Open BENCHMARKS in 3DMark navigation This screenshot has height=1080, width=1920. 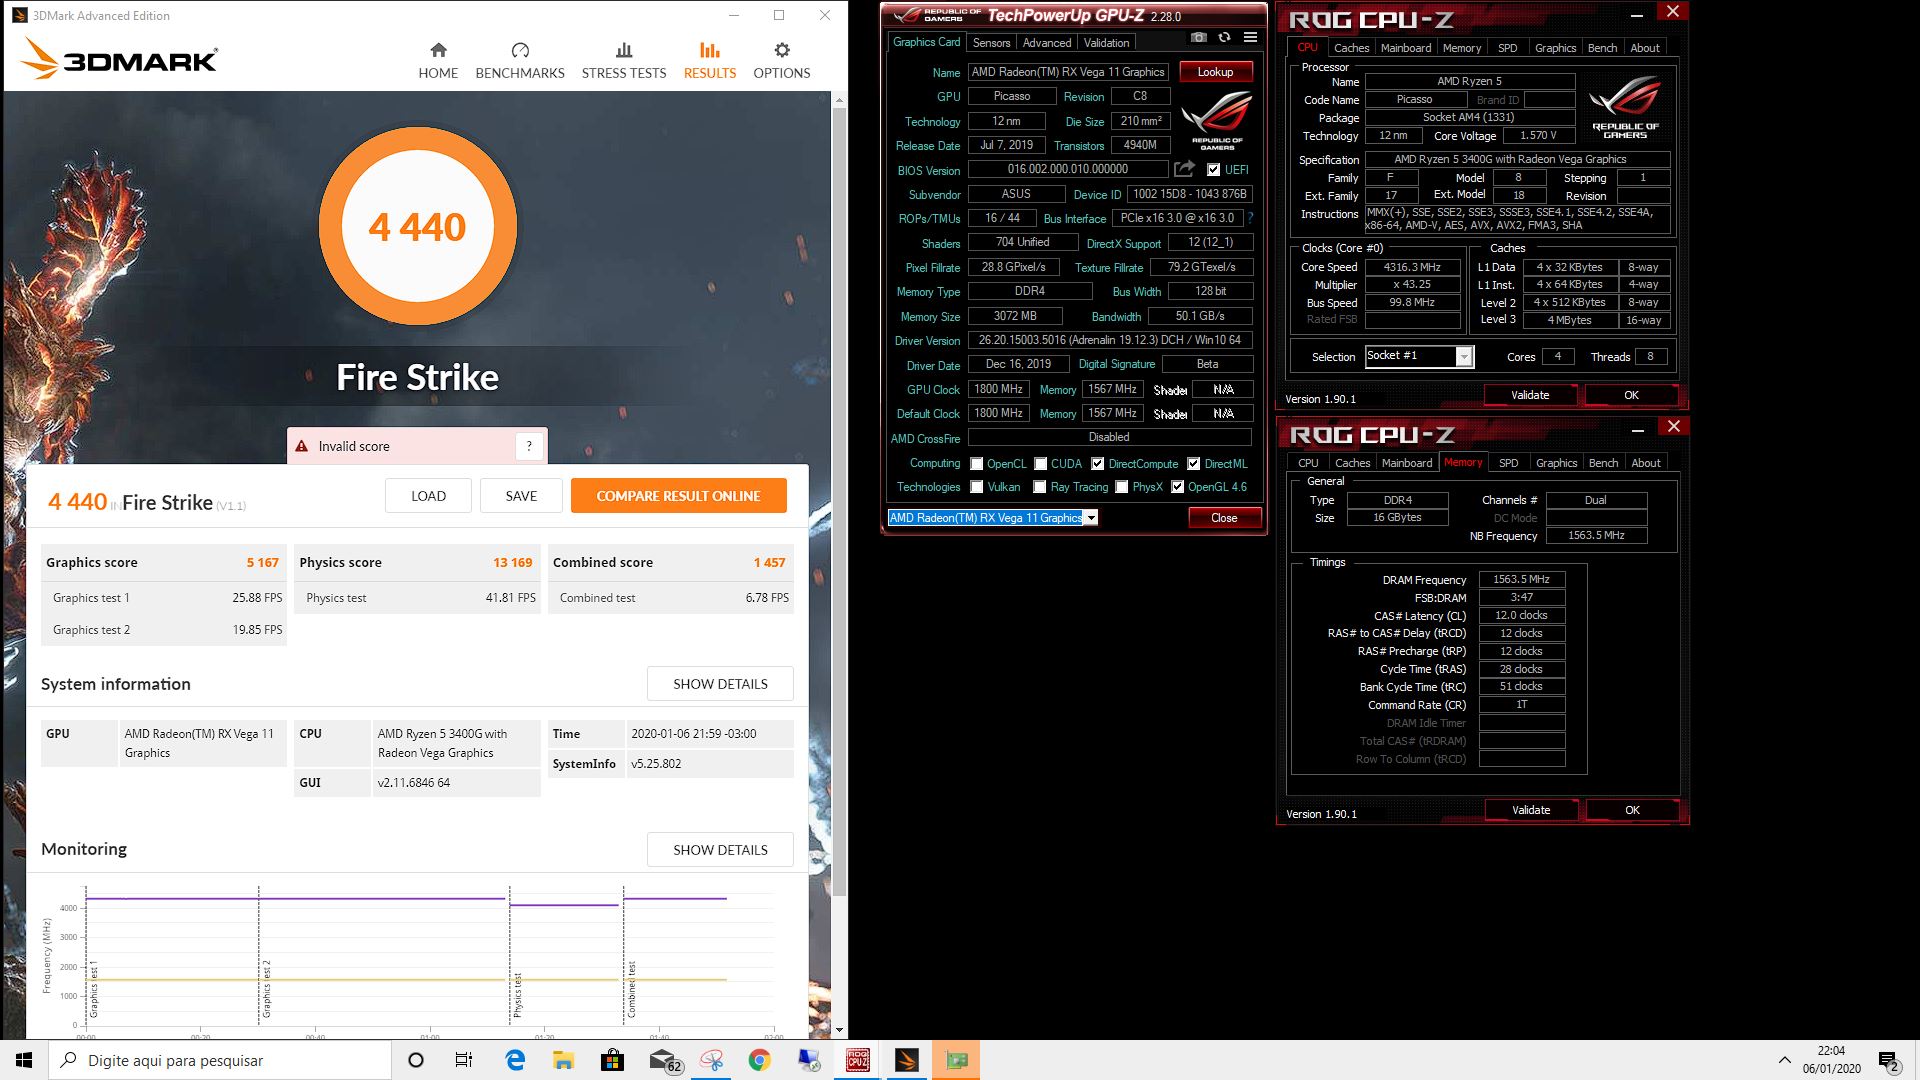click(x=520, y=61)
